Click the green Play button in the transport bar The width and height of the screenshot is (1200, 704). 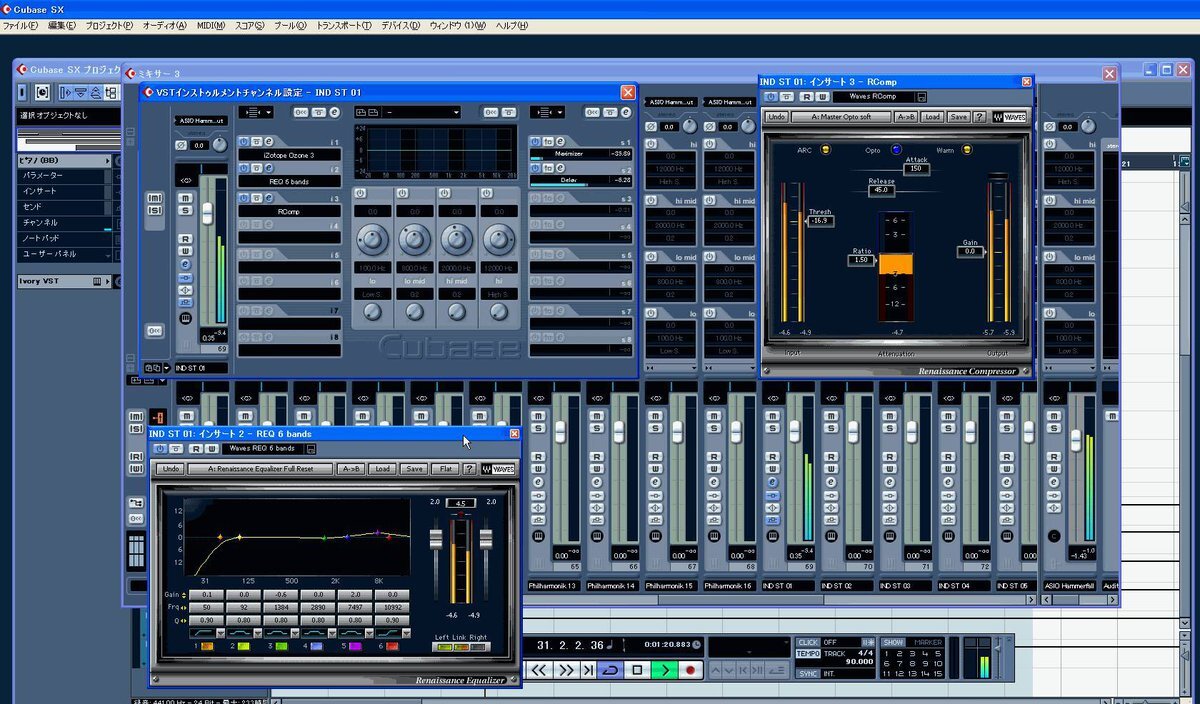point(663,670)
